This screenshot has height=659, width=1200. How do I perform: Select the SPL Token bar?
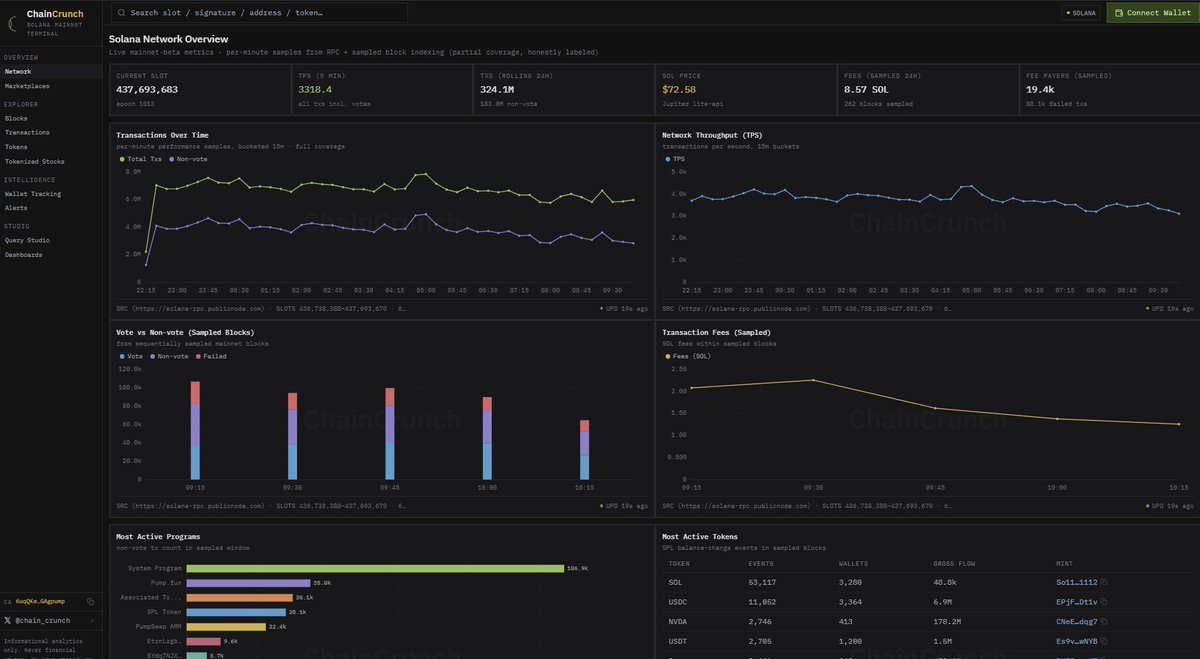pos(236,612)
